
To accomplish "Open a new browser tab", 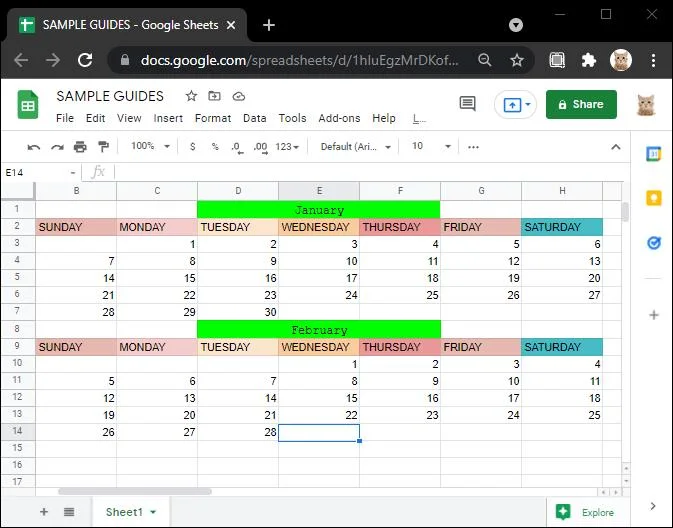I will coord(269,25).
